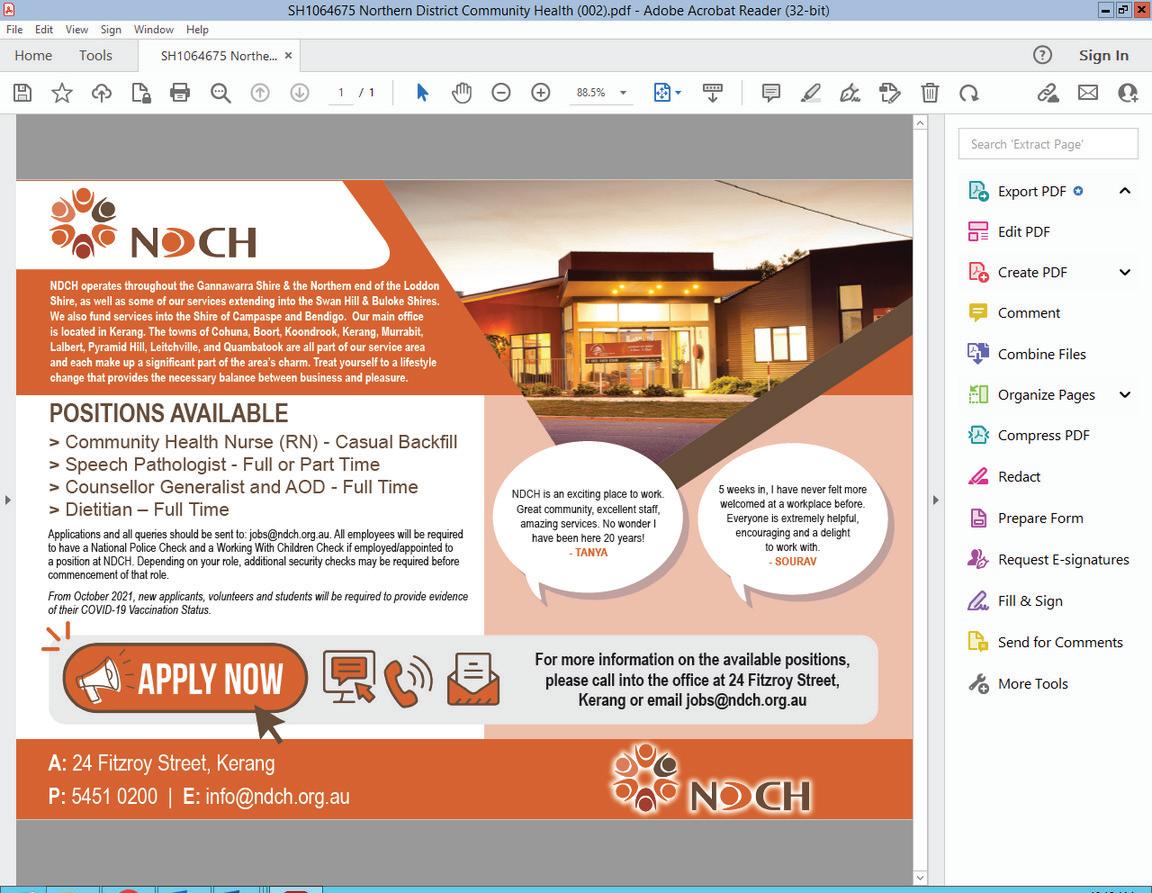Activate the Hand pan tool
The height and width of the screenshot is (893, 1152).
click(461, 93)
